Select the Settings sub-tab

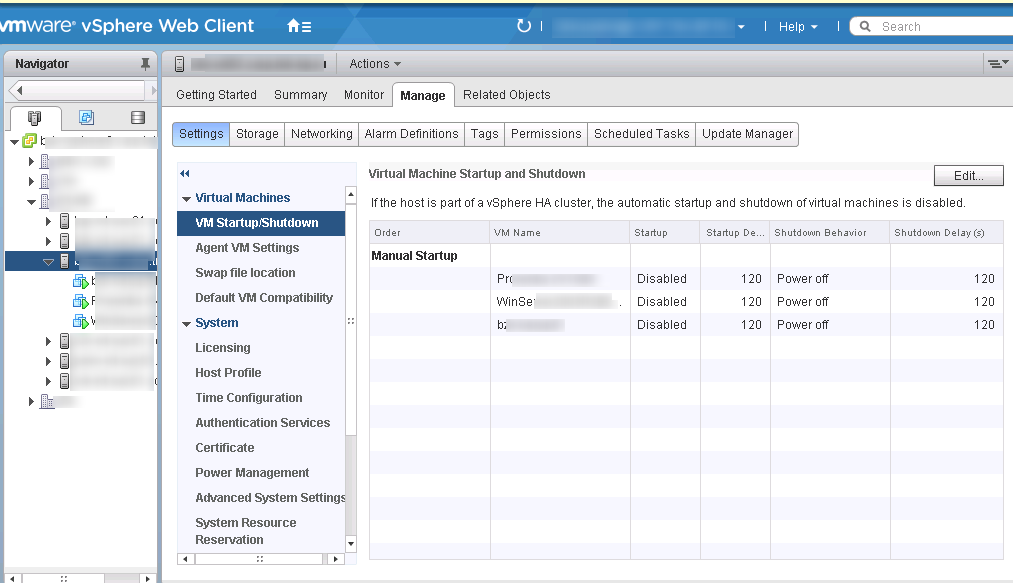tap(201, 134)
